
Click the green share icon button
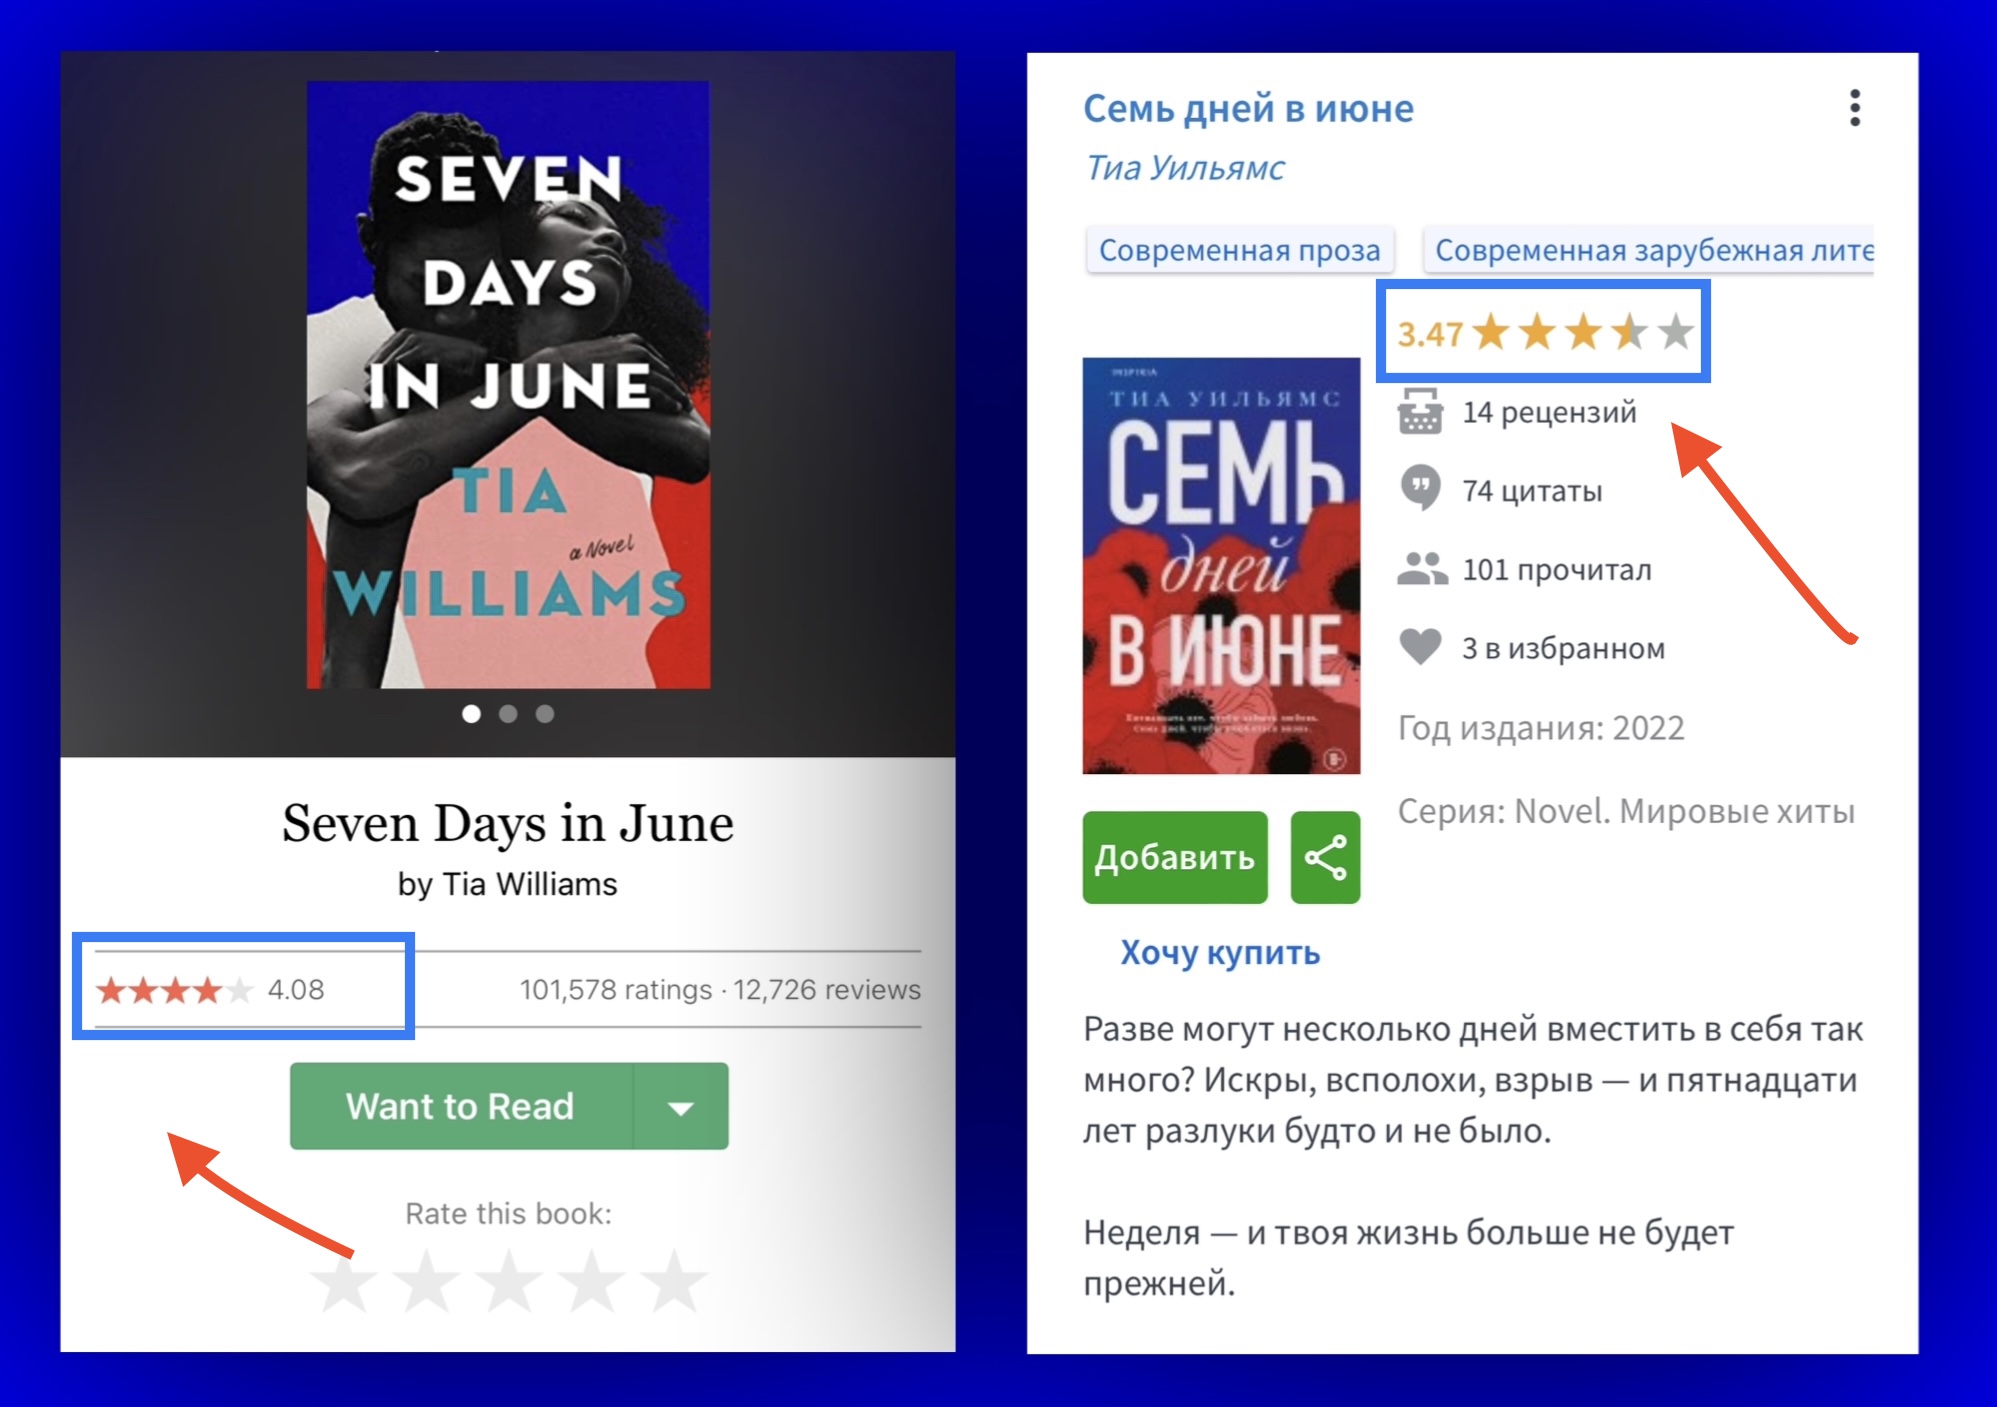(1325, 857)
